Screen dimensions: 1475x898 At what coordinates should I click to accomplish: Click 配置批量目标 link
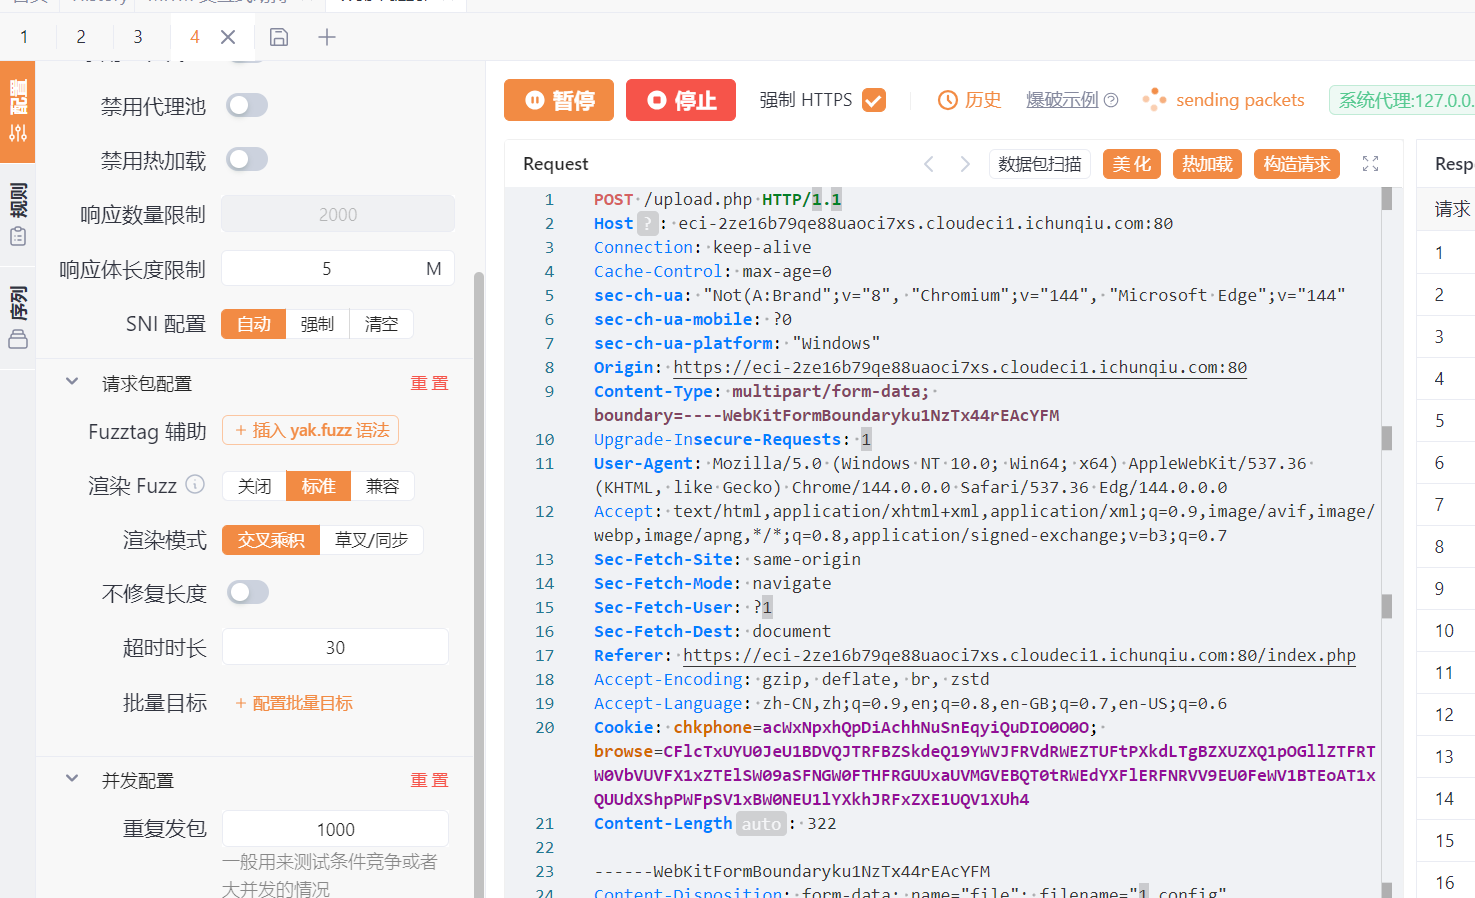(293, 703)
